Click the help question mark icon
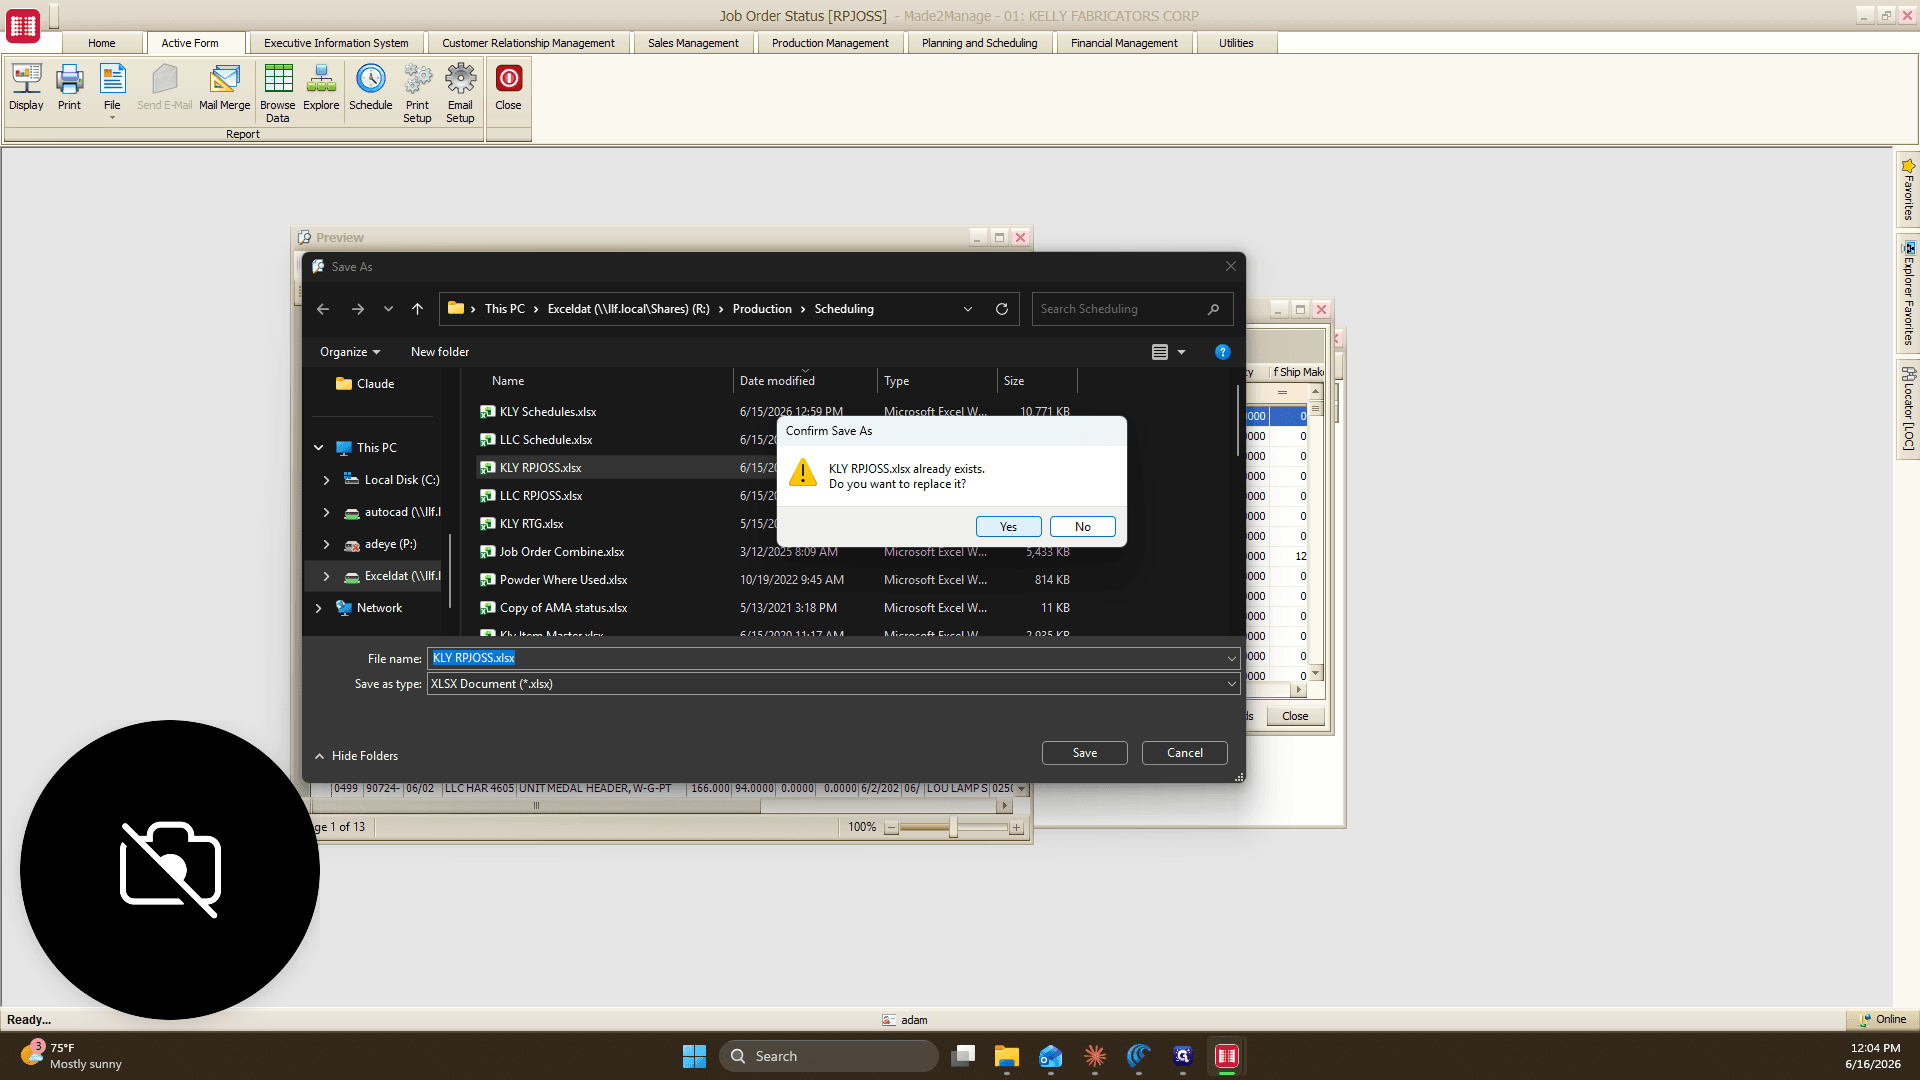The width and height of the screenshot is (1920, 1080). coord(1222,352)
